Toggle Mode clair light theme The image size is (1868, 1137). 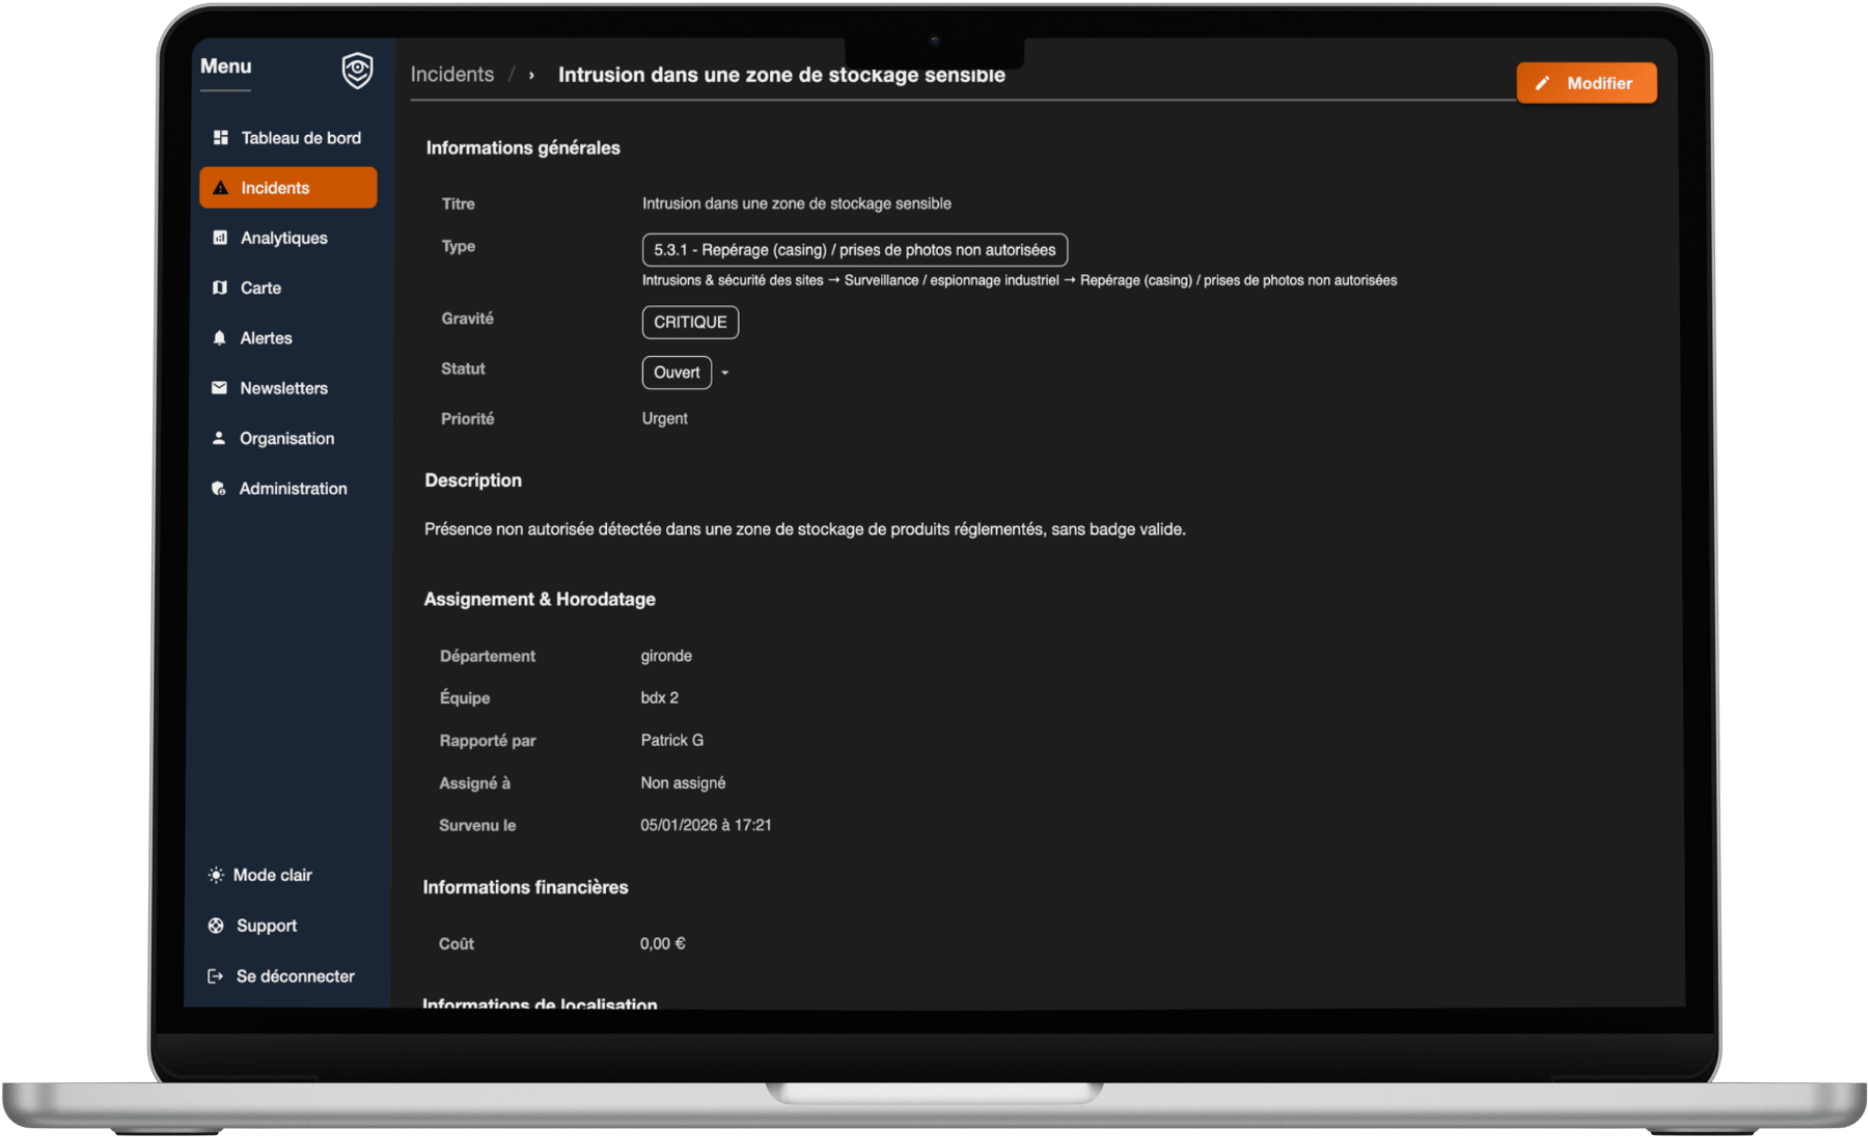260,875
